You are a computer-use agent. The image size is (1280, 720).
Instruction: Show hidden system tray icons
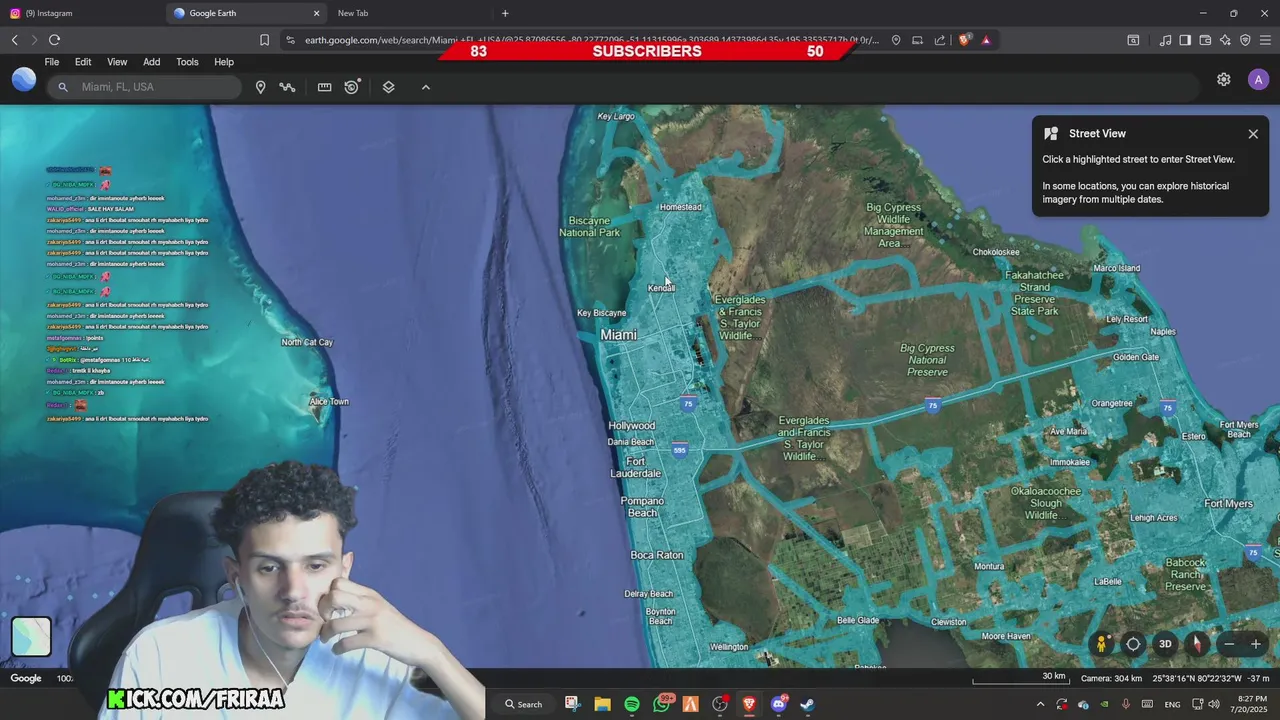click(1040, 704)
